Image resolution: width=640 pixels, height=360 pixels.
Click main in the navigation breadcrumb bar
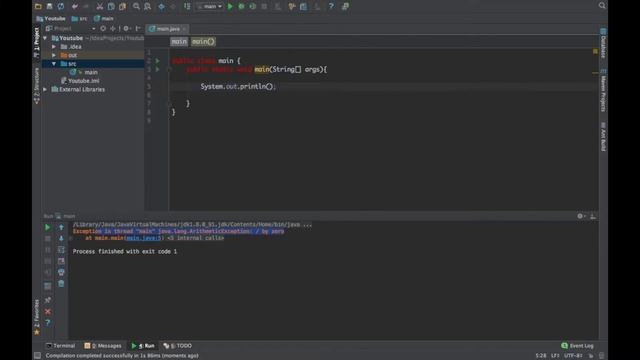click(x=104, y=18)
